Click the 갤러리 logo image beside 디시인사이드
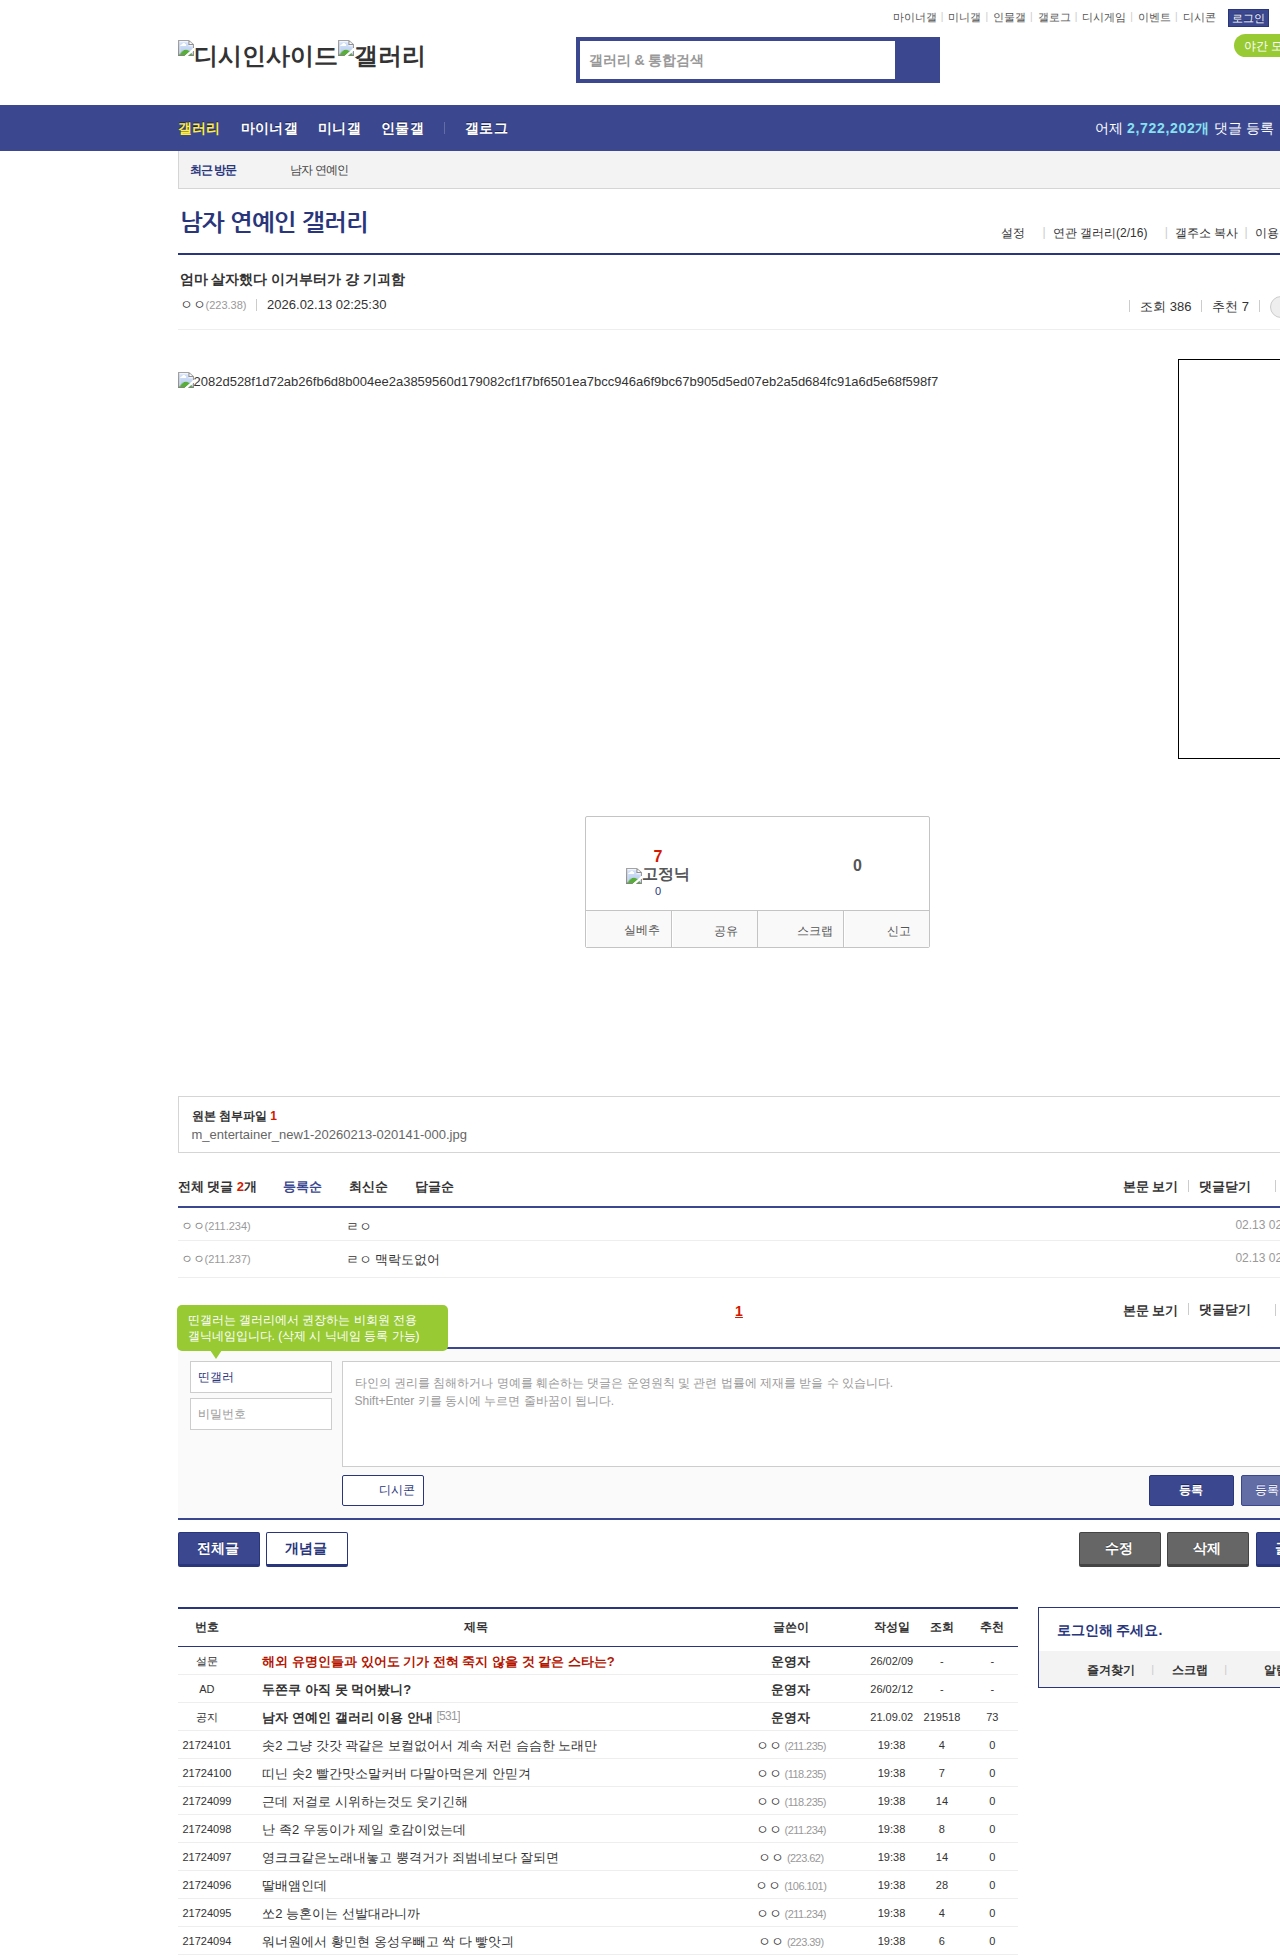This screenshot has height=1956, width=1280. pyautogui.click(x=381, y=55)
